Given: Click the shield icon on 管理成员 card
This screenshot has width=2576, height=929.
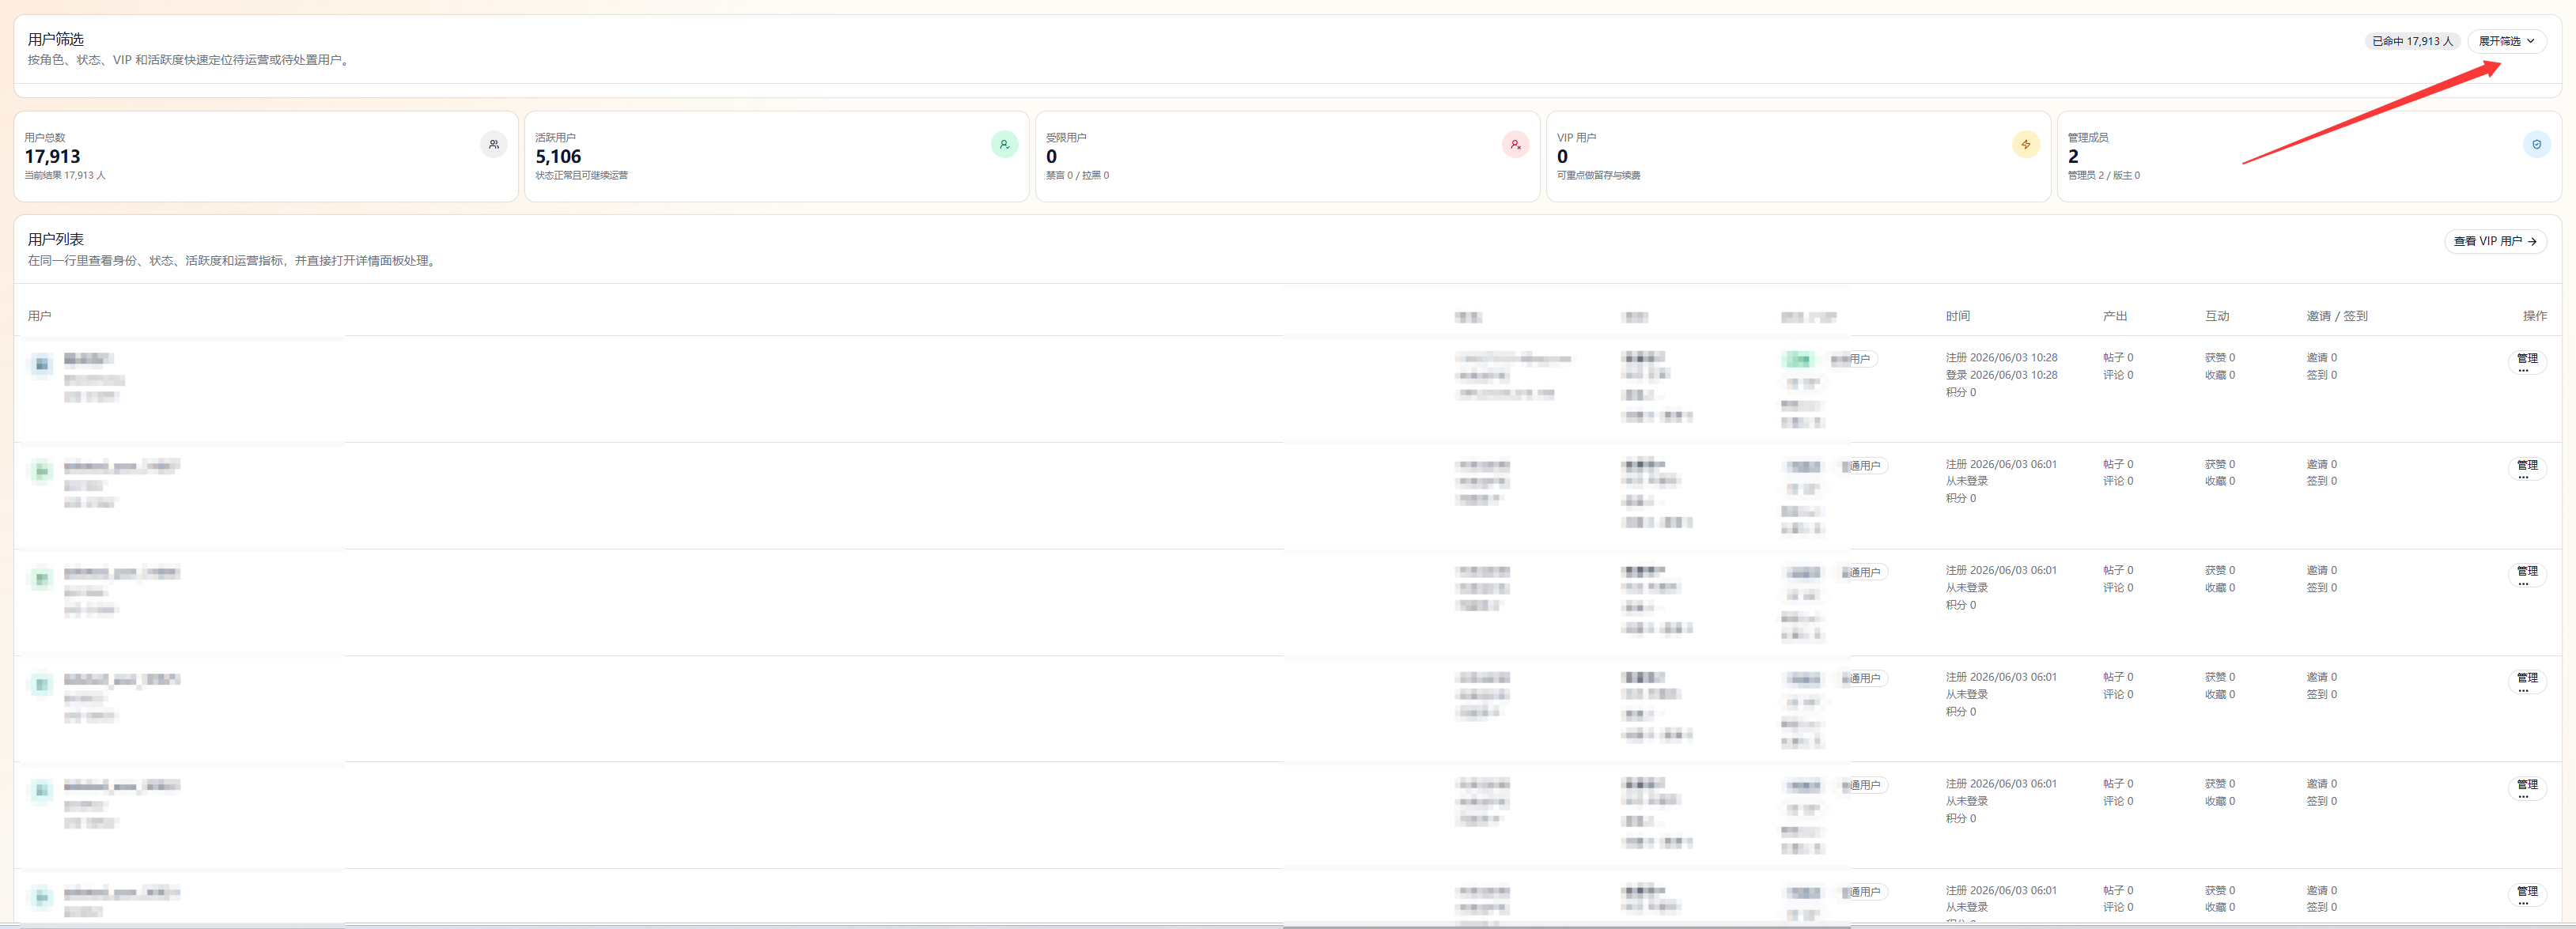Looking at the screenshot, I should click(x=2536, y=145).
